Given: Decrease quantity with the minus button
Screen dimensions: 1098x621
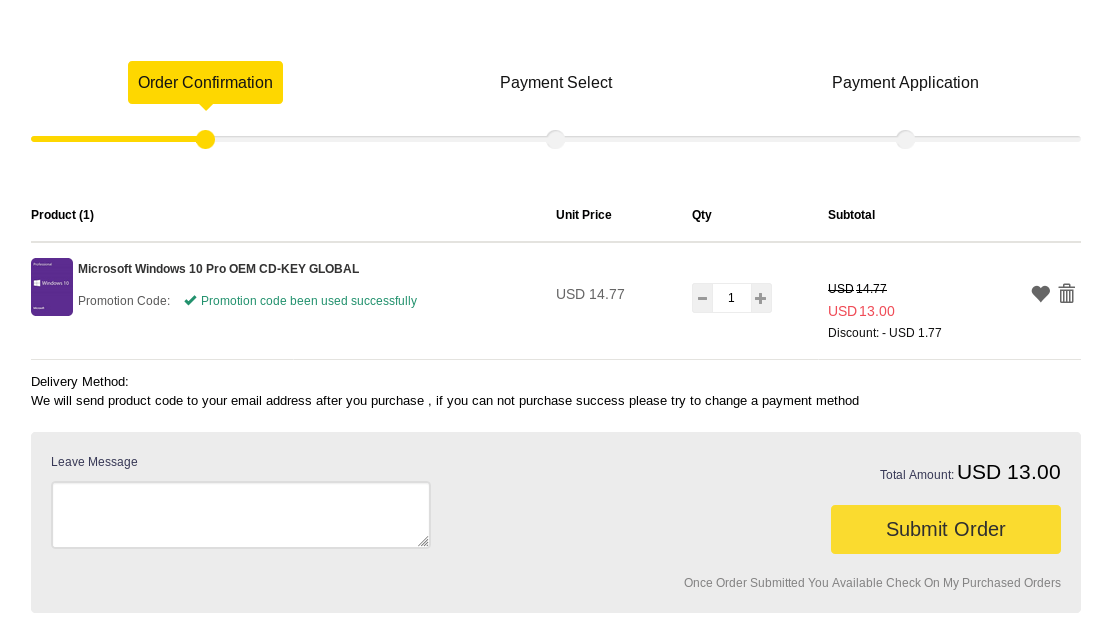Looking at the screenshot, I should (x=702, y=298).
